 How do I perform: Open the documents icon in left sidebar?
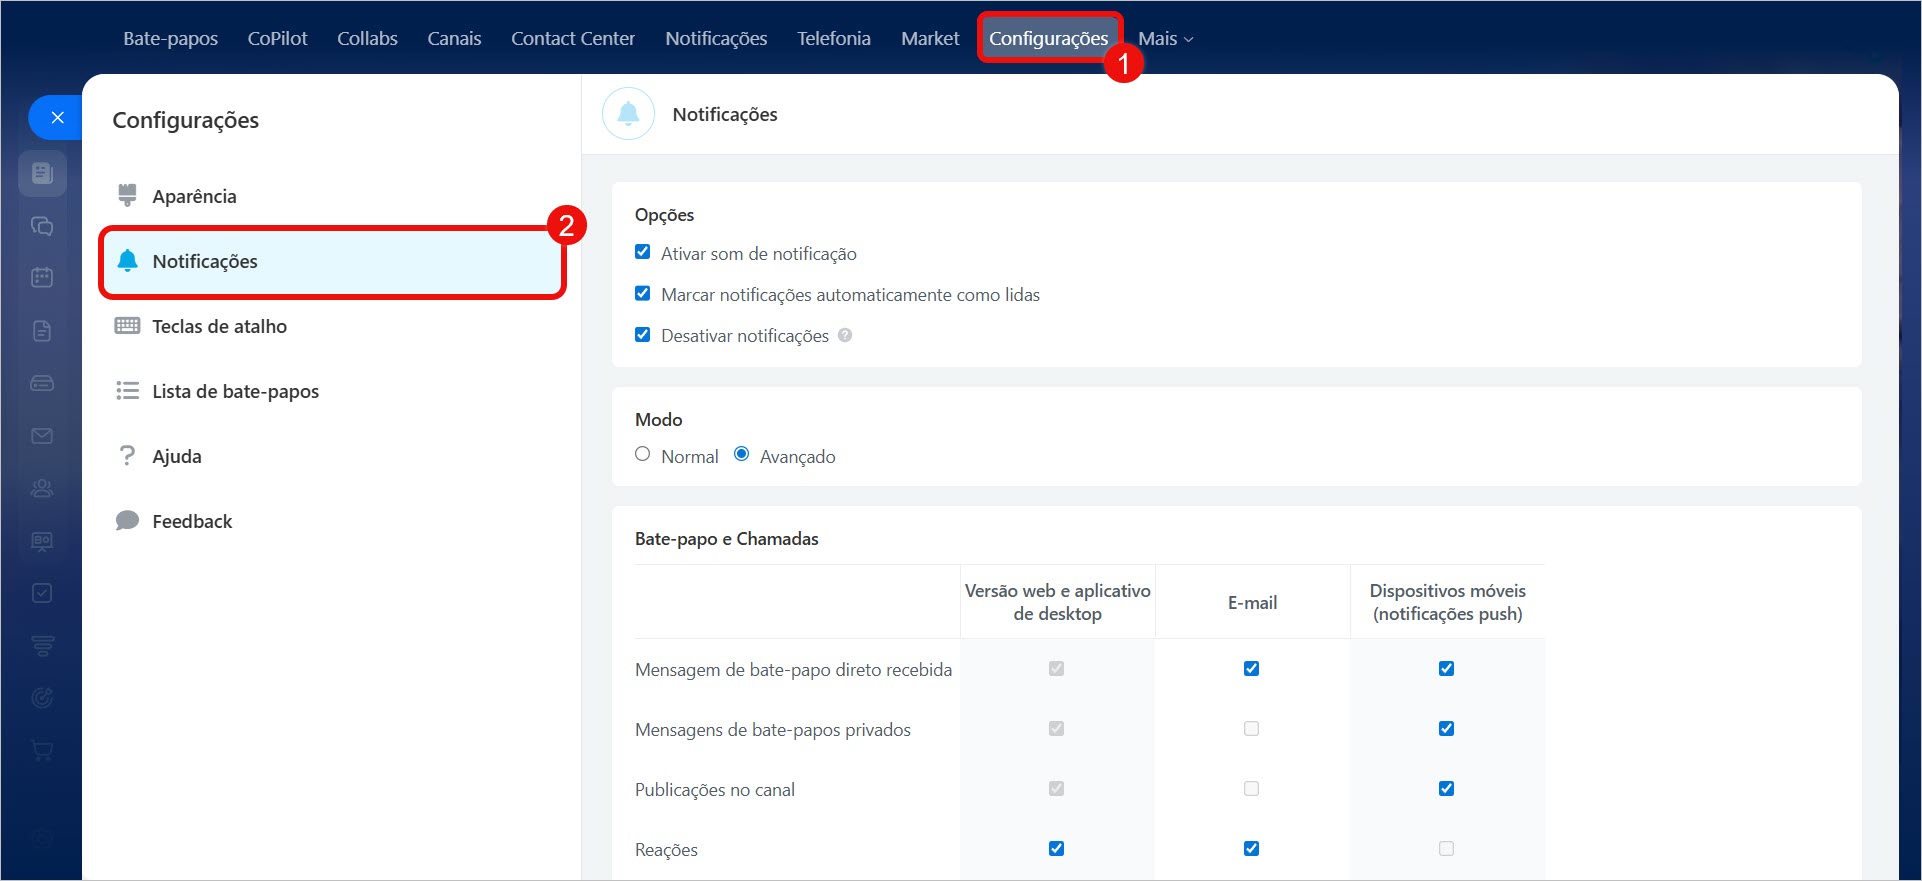click(42, 331)
